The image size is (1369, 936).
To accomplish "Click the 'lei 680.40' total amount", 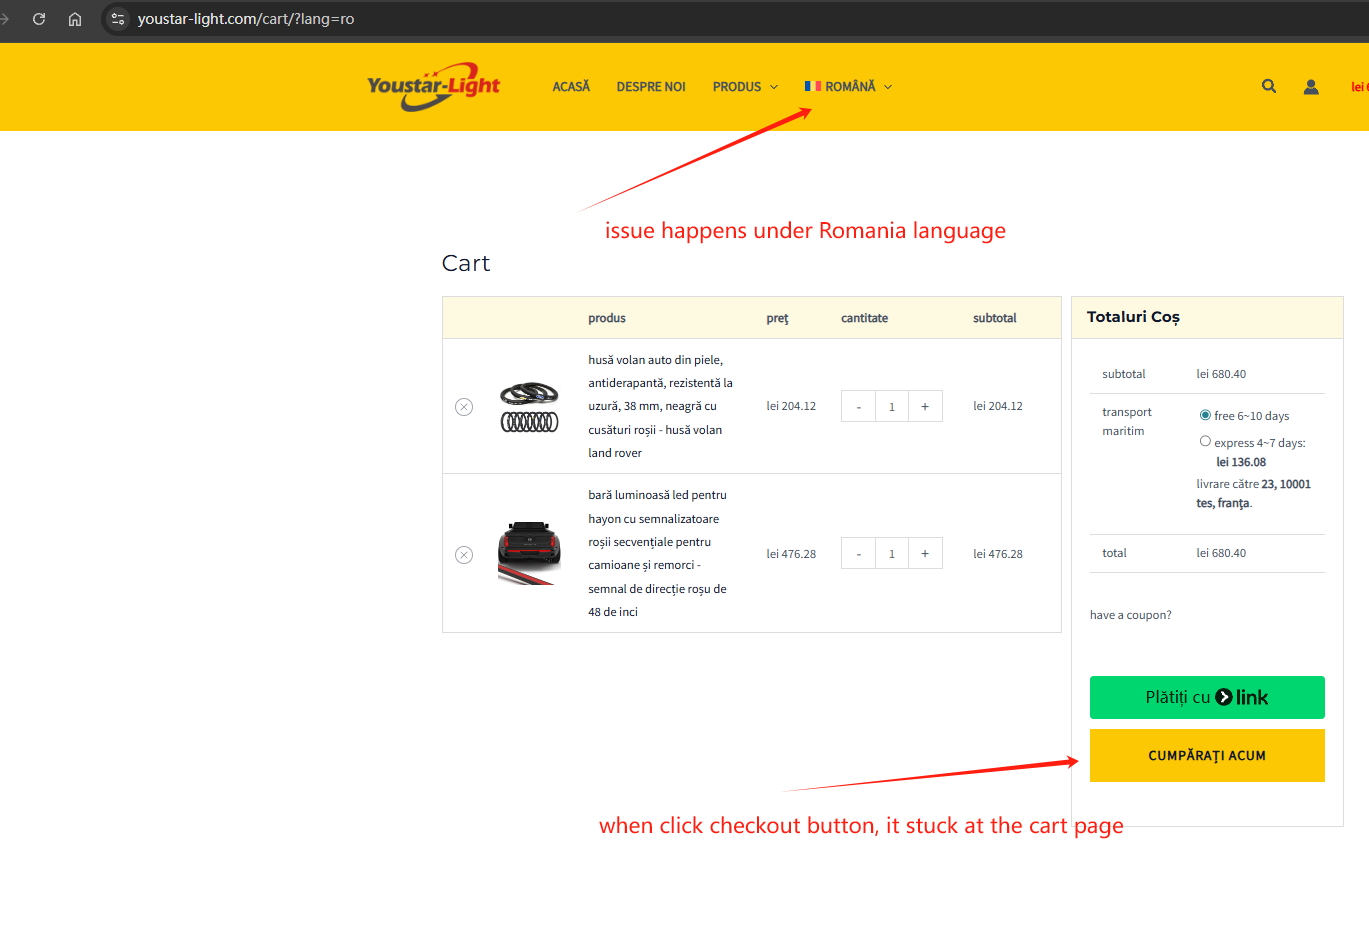I will (1221, 553).
